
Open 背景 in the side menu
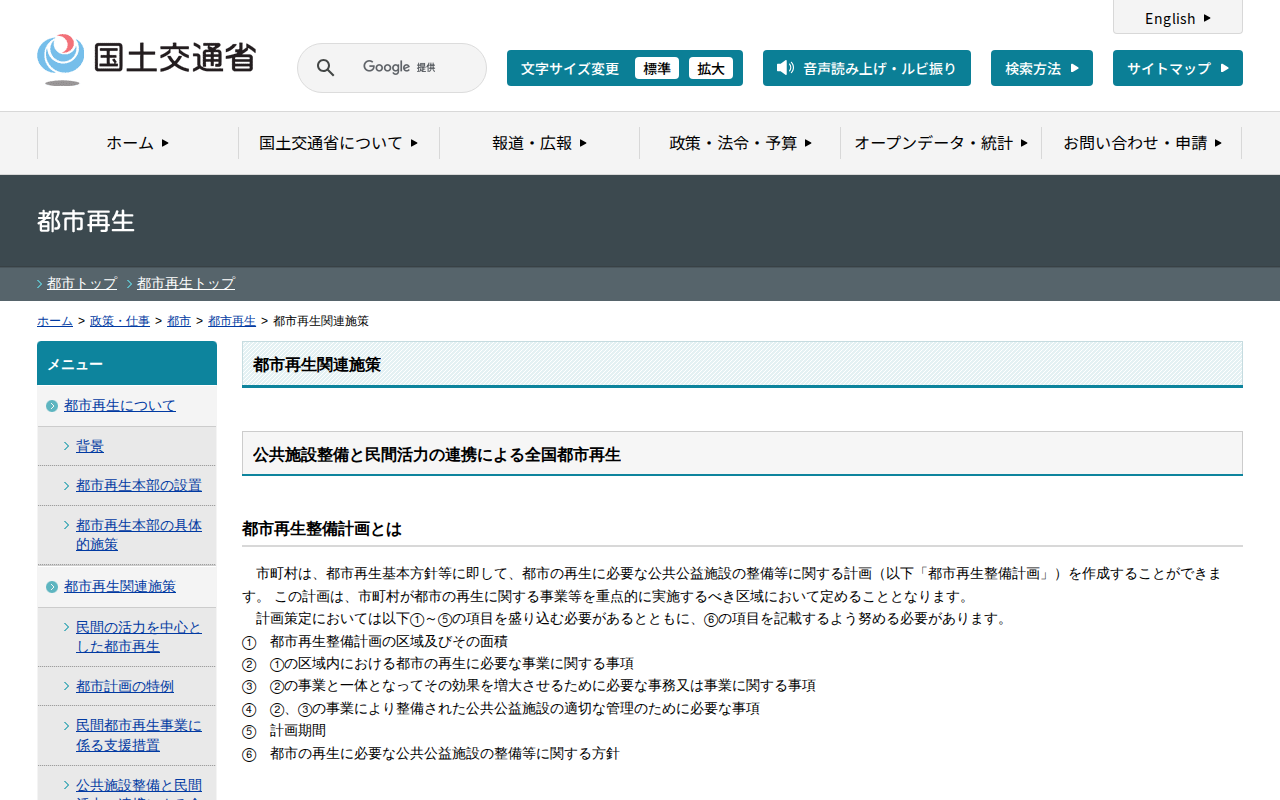click(90, 447)
